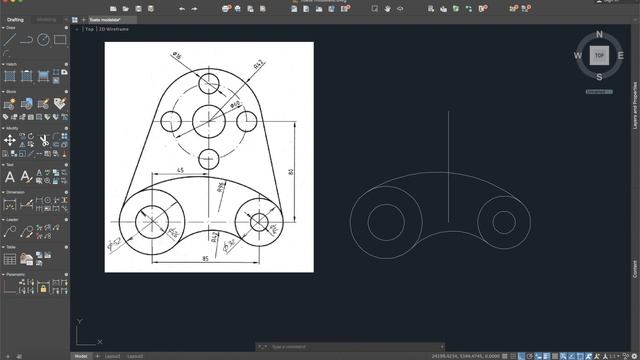The height and width of the screenshot is (360, 640).
Task: Select the Leader tool icon
Action: pyautogui.click(x=9, y=231)
